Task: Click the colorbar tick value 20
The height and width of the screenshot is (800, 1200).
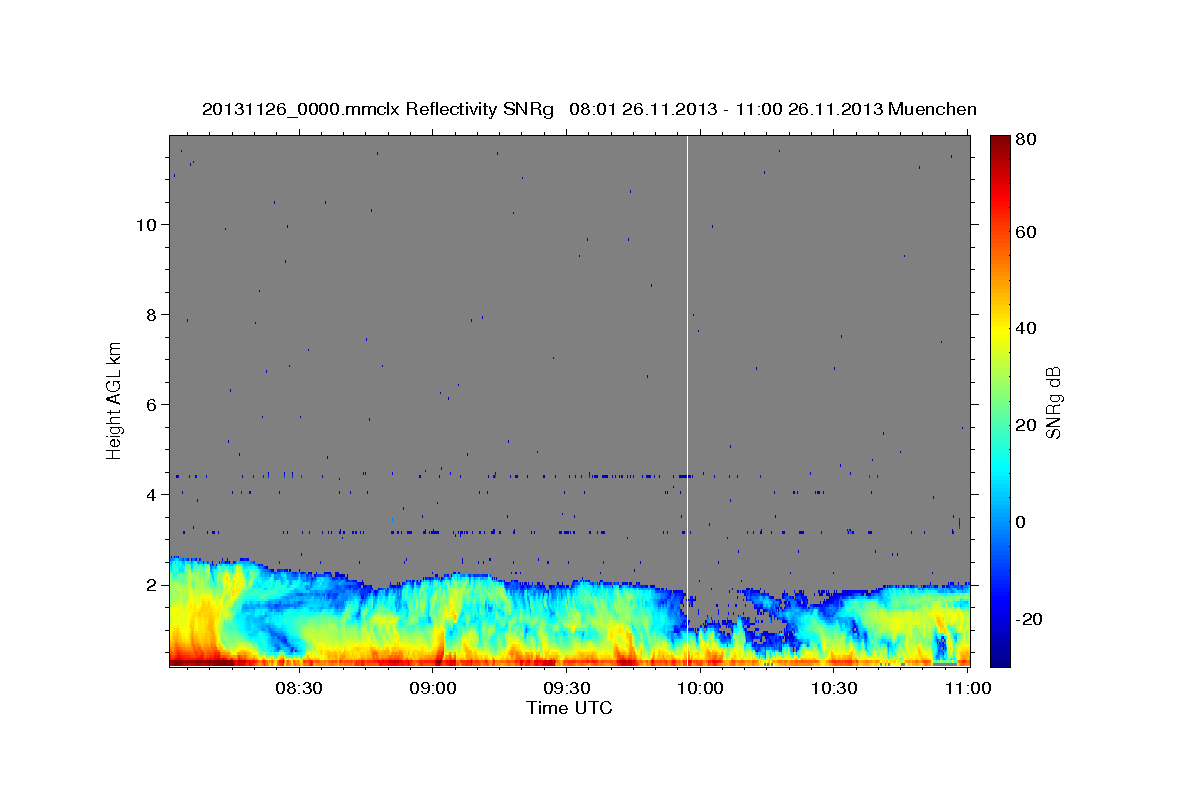Action: click(x=1026, y=425)
